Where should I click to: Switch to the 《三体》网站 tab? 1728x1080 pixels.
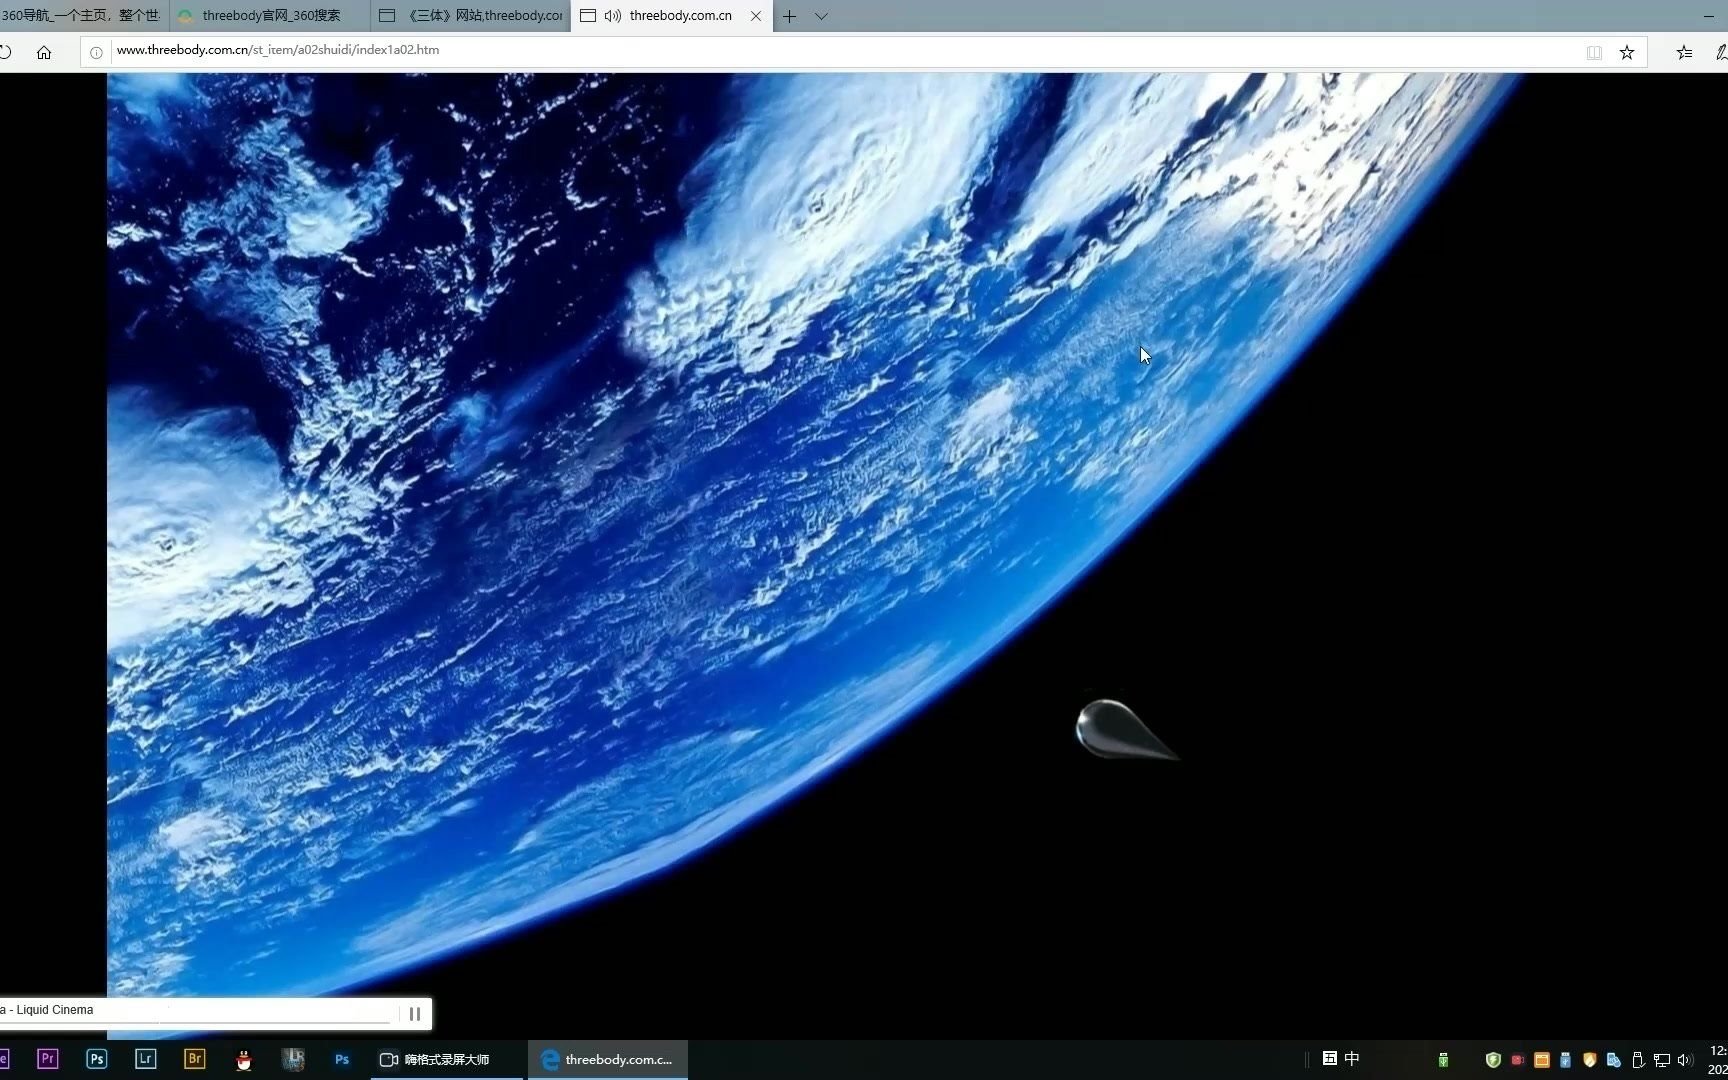(x=471, y=16)
